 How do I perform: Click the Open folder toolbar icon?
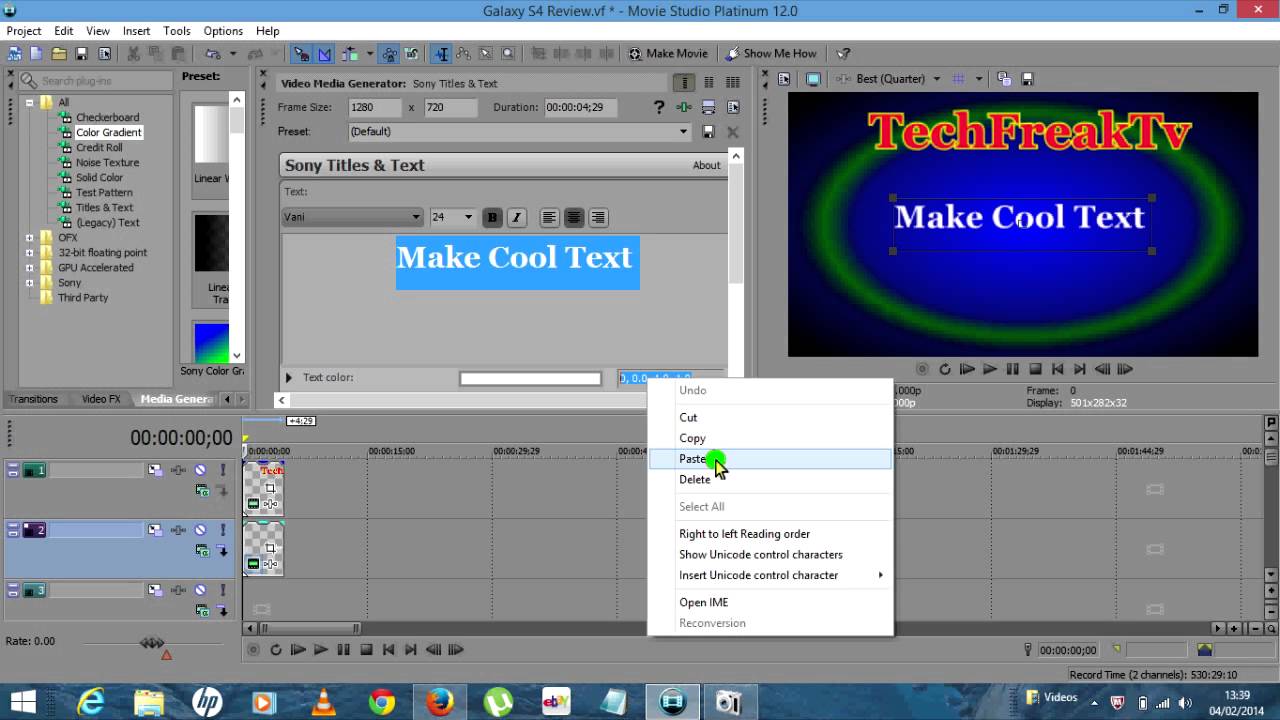coord(59,53)
